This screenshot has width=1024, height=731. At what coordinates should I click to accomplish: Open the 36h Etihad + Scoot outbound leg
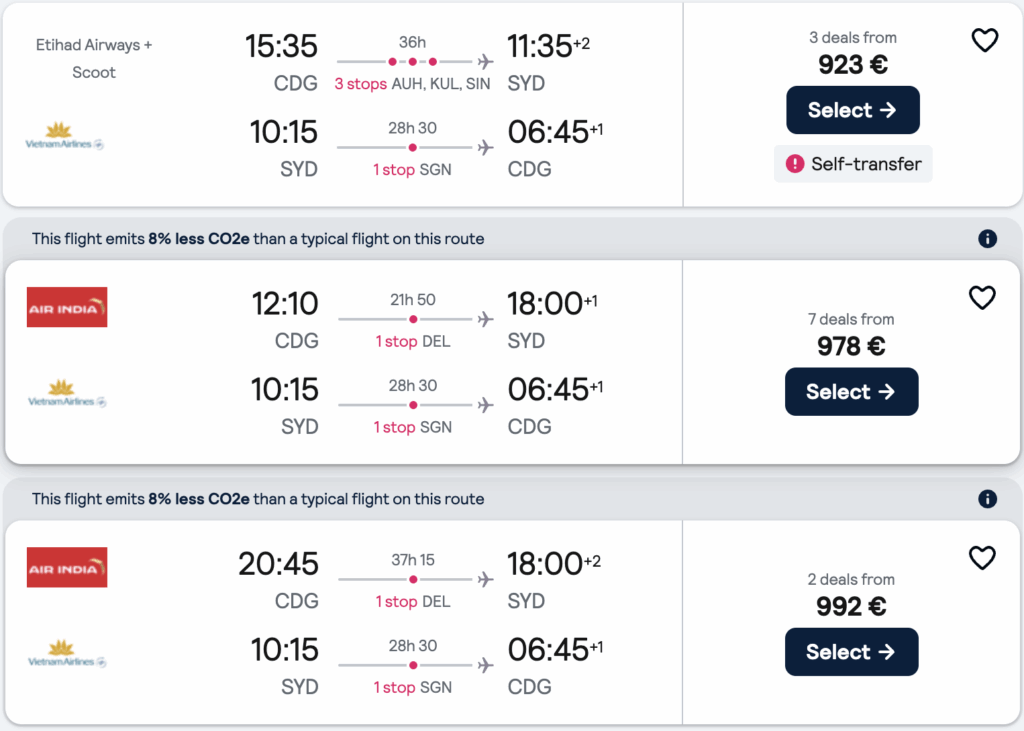click(415, 62)
